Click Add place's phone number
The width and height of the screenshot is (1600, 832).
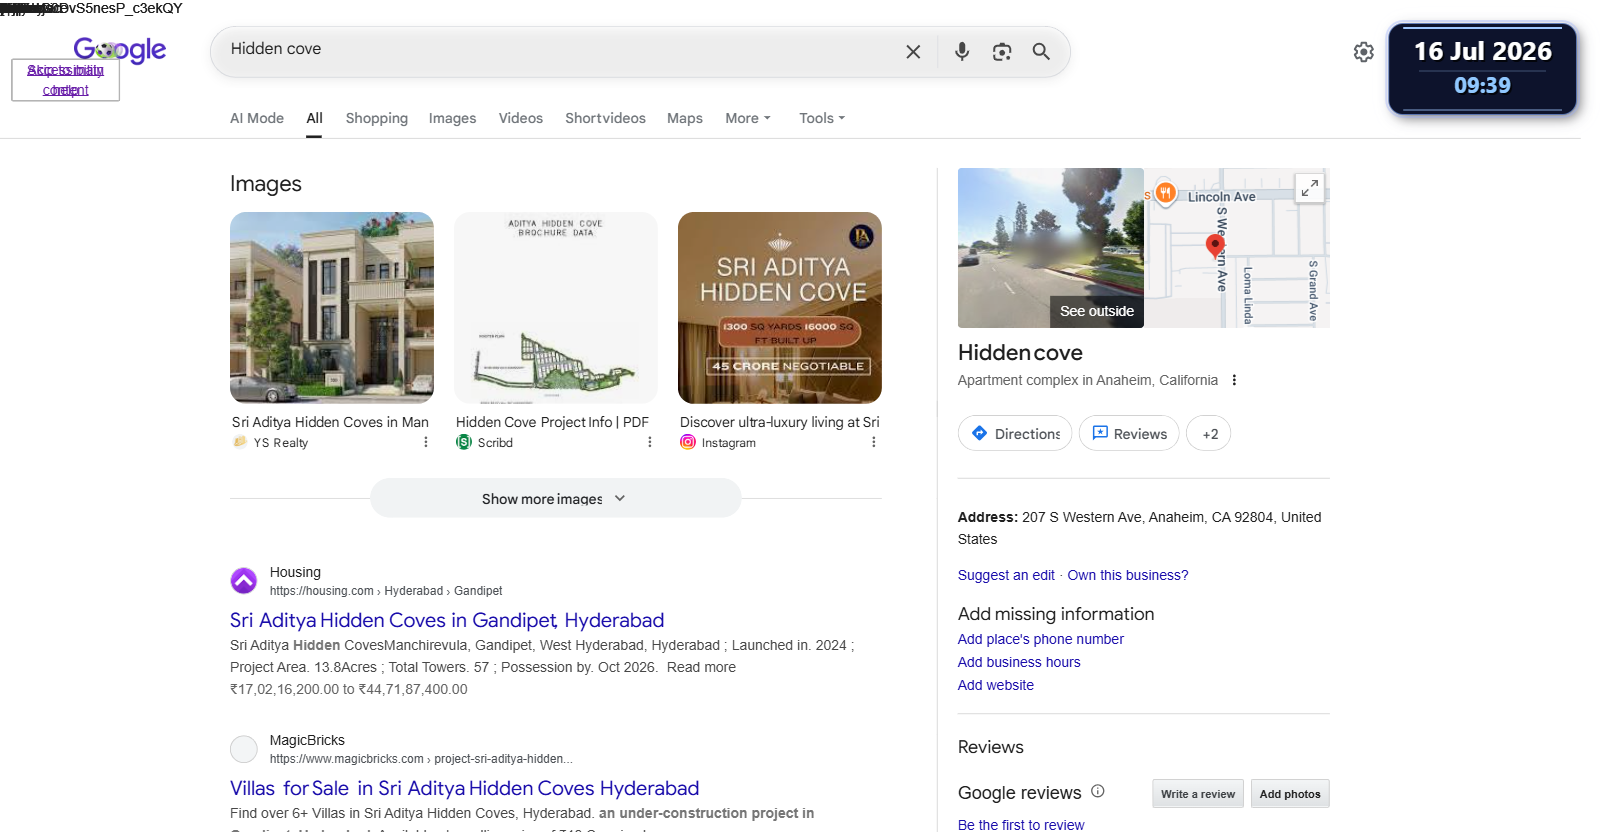(x=1041, y=639)
